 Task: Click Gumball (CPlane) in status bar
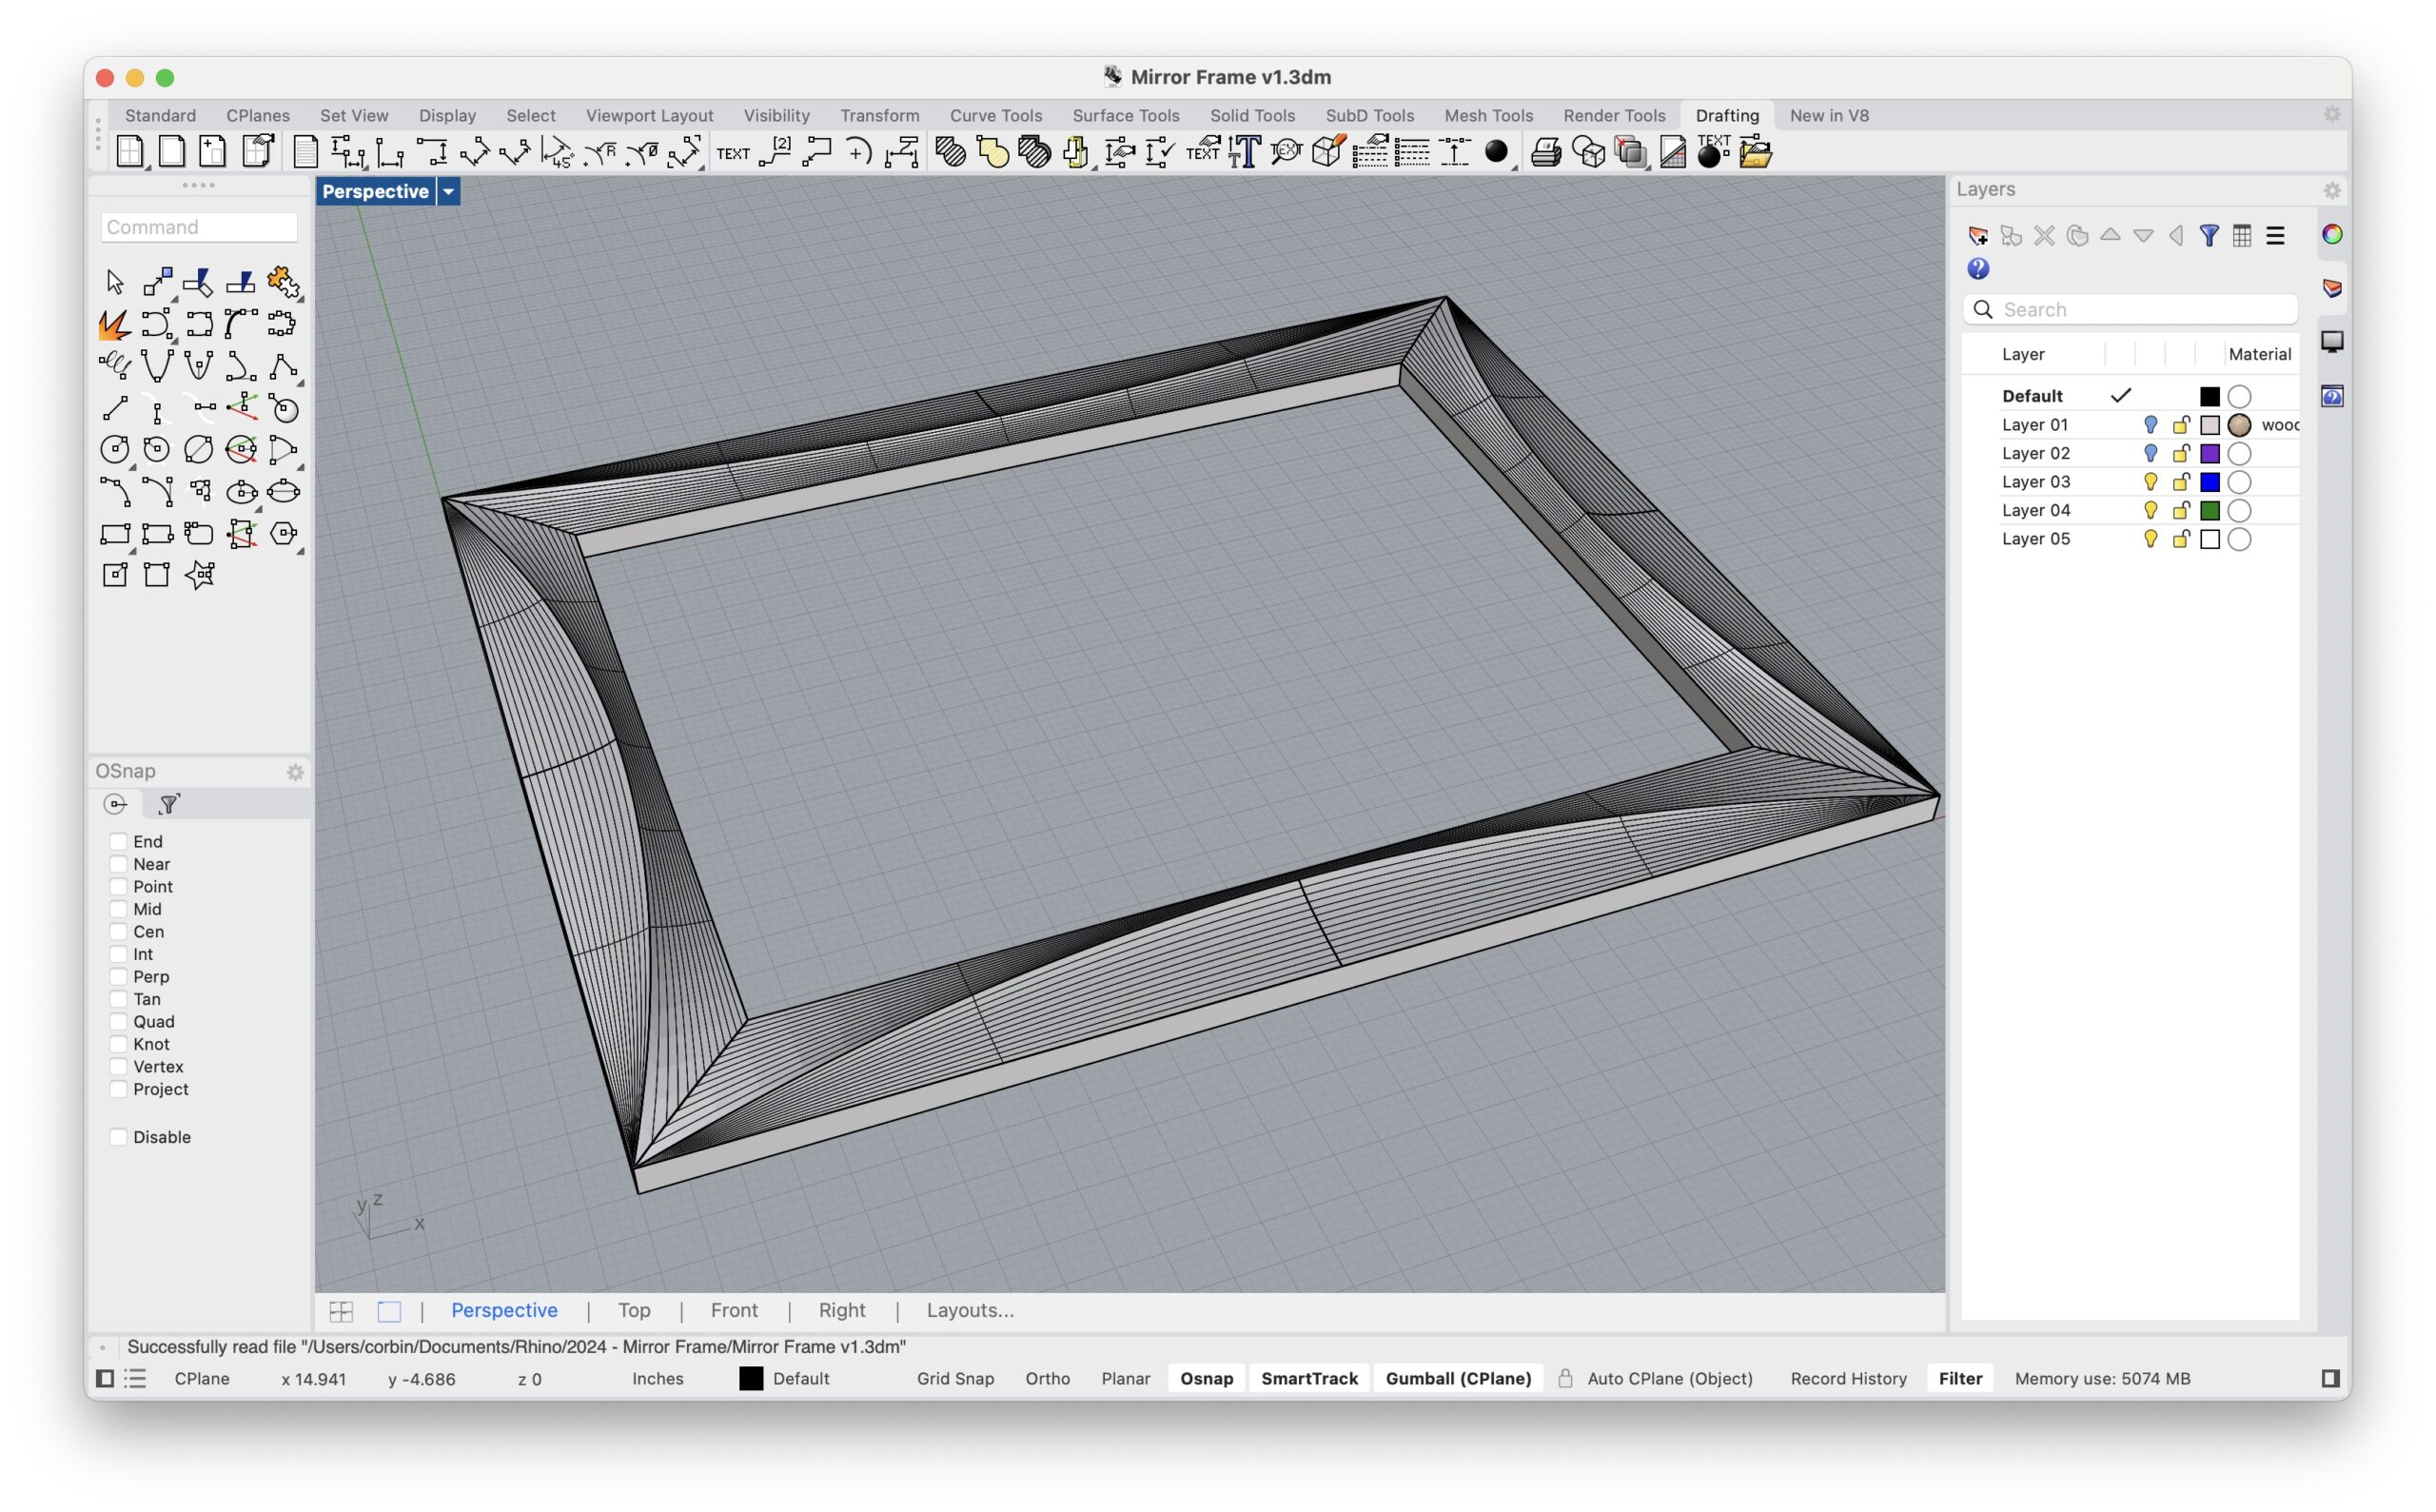pos(1458,1378)
